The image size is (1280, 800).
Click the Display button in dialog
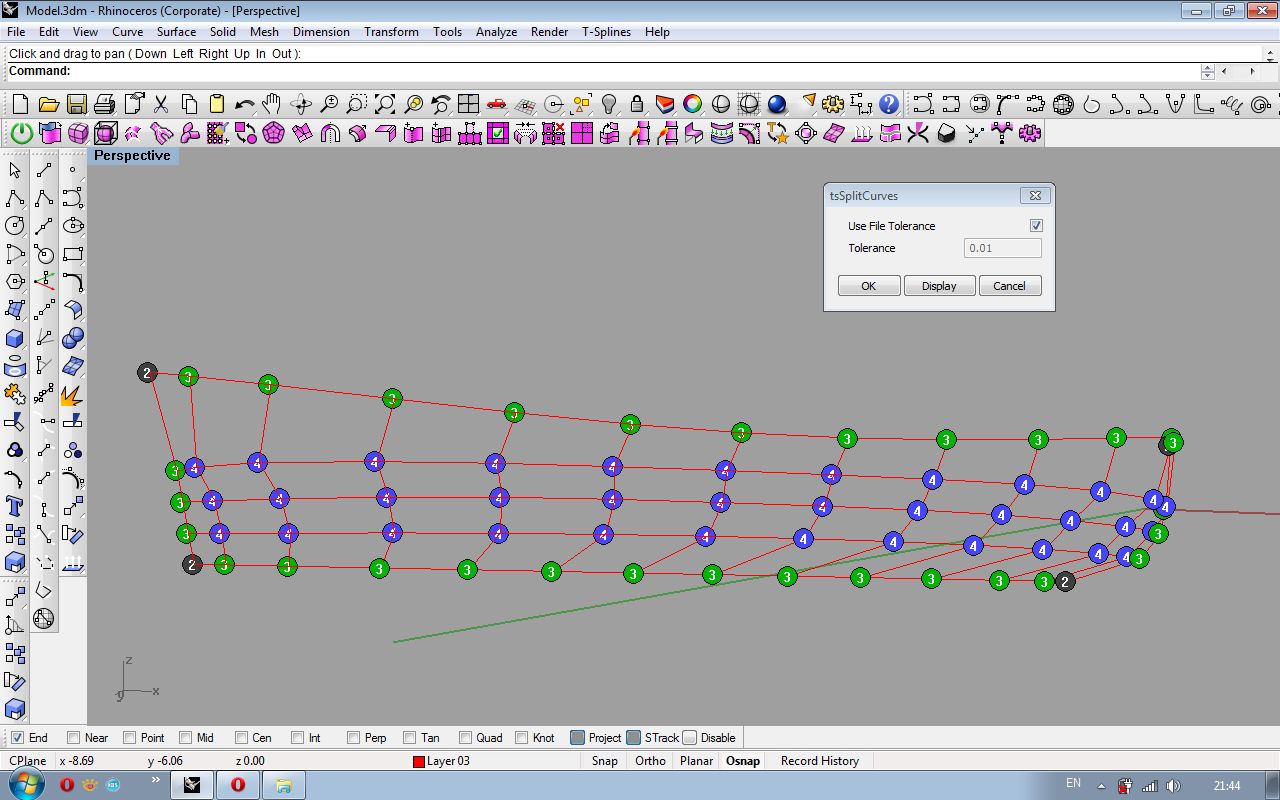point(939,286)
